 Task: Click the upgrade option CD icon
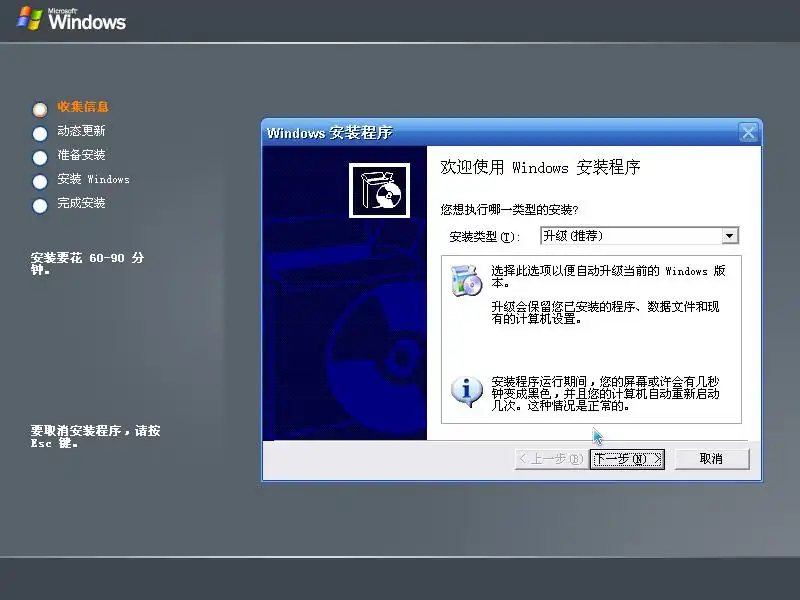(x=466, y=280)
